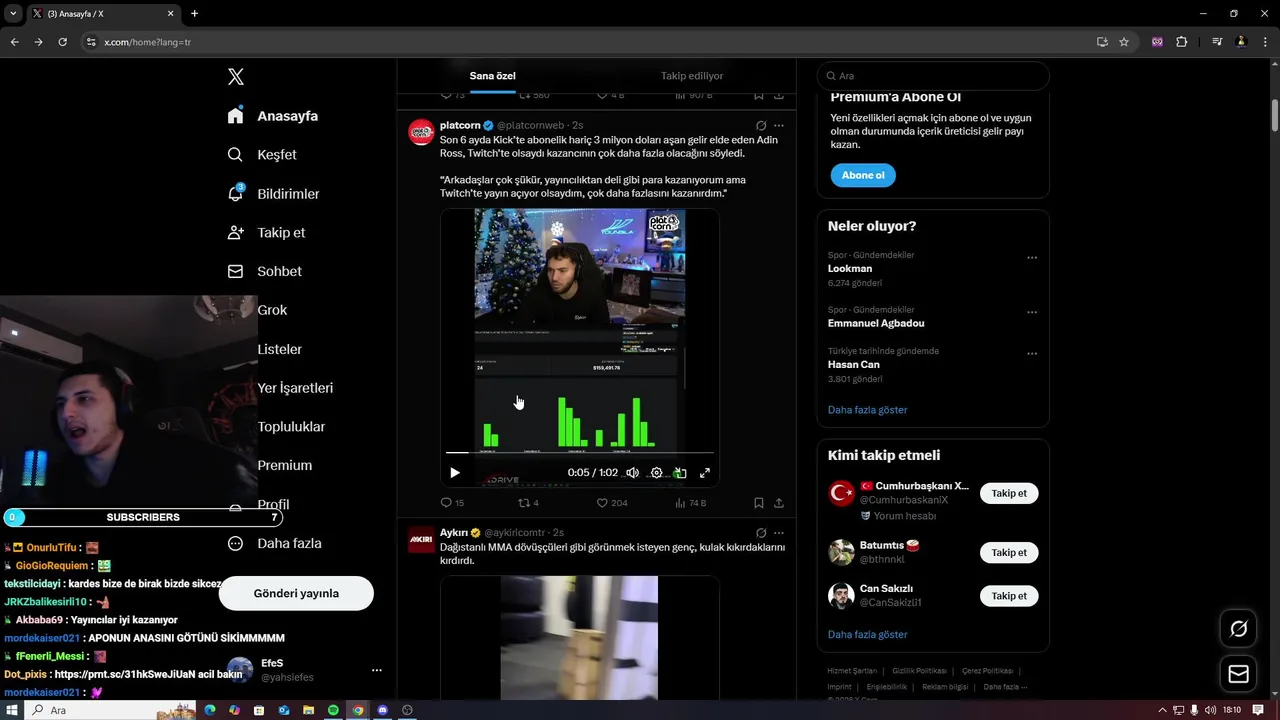Seek on the video progress bar
Screen dimensions: 1280x720
pyautogui.click(x=580, y=453)
